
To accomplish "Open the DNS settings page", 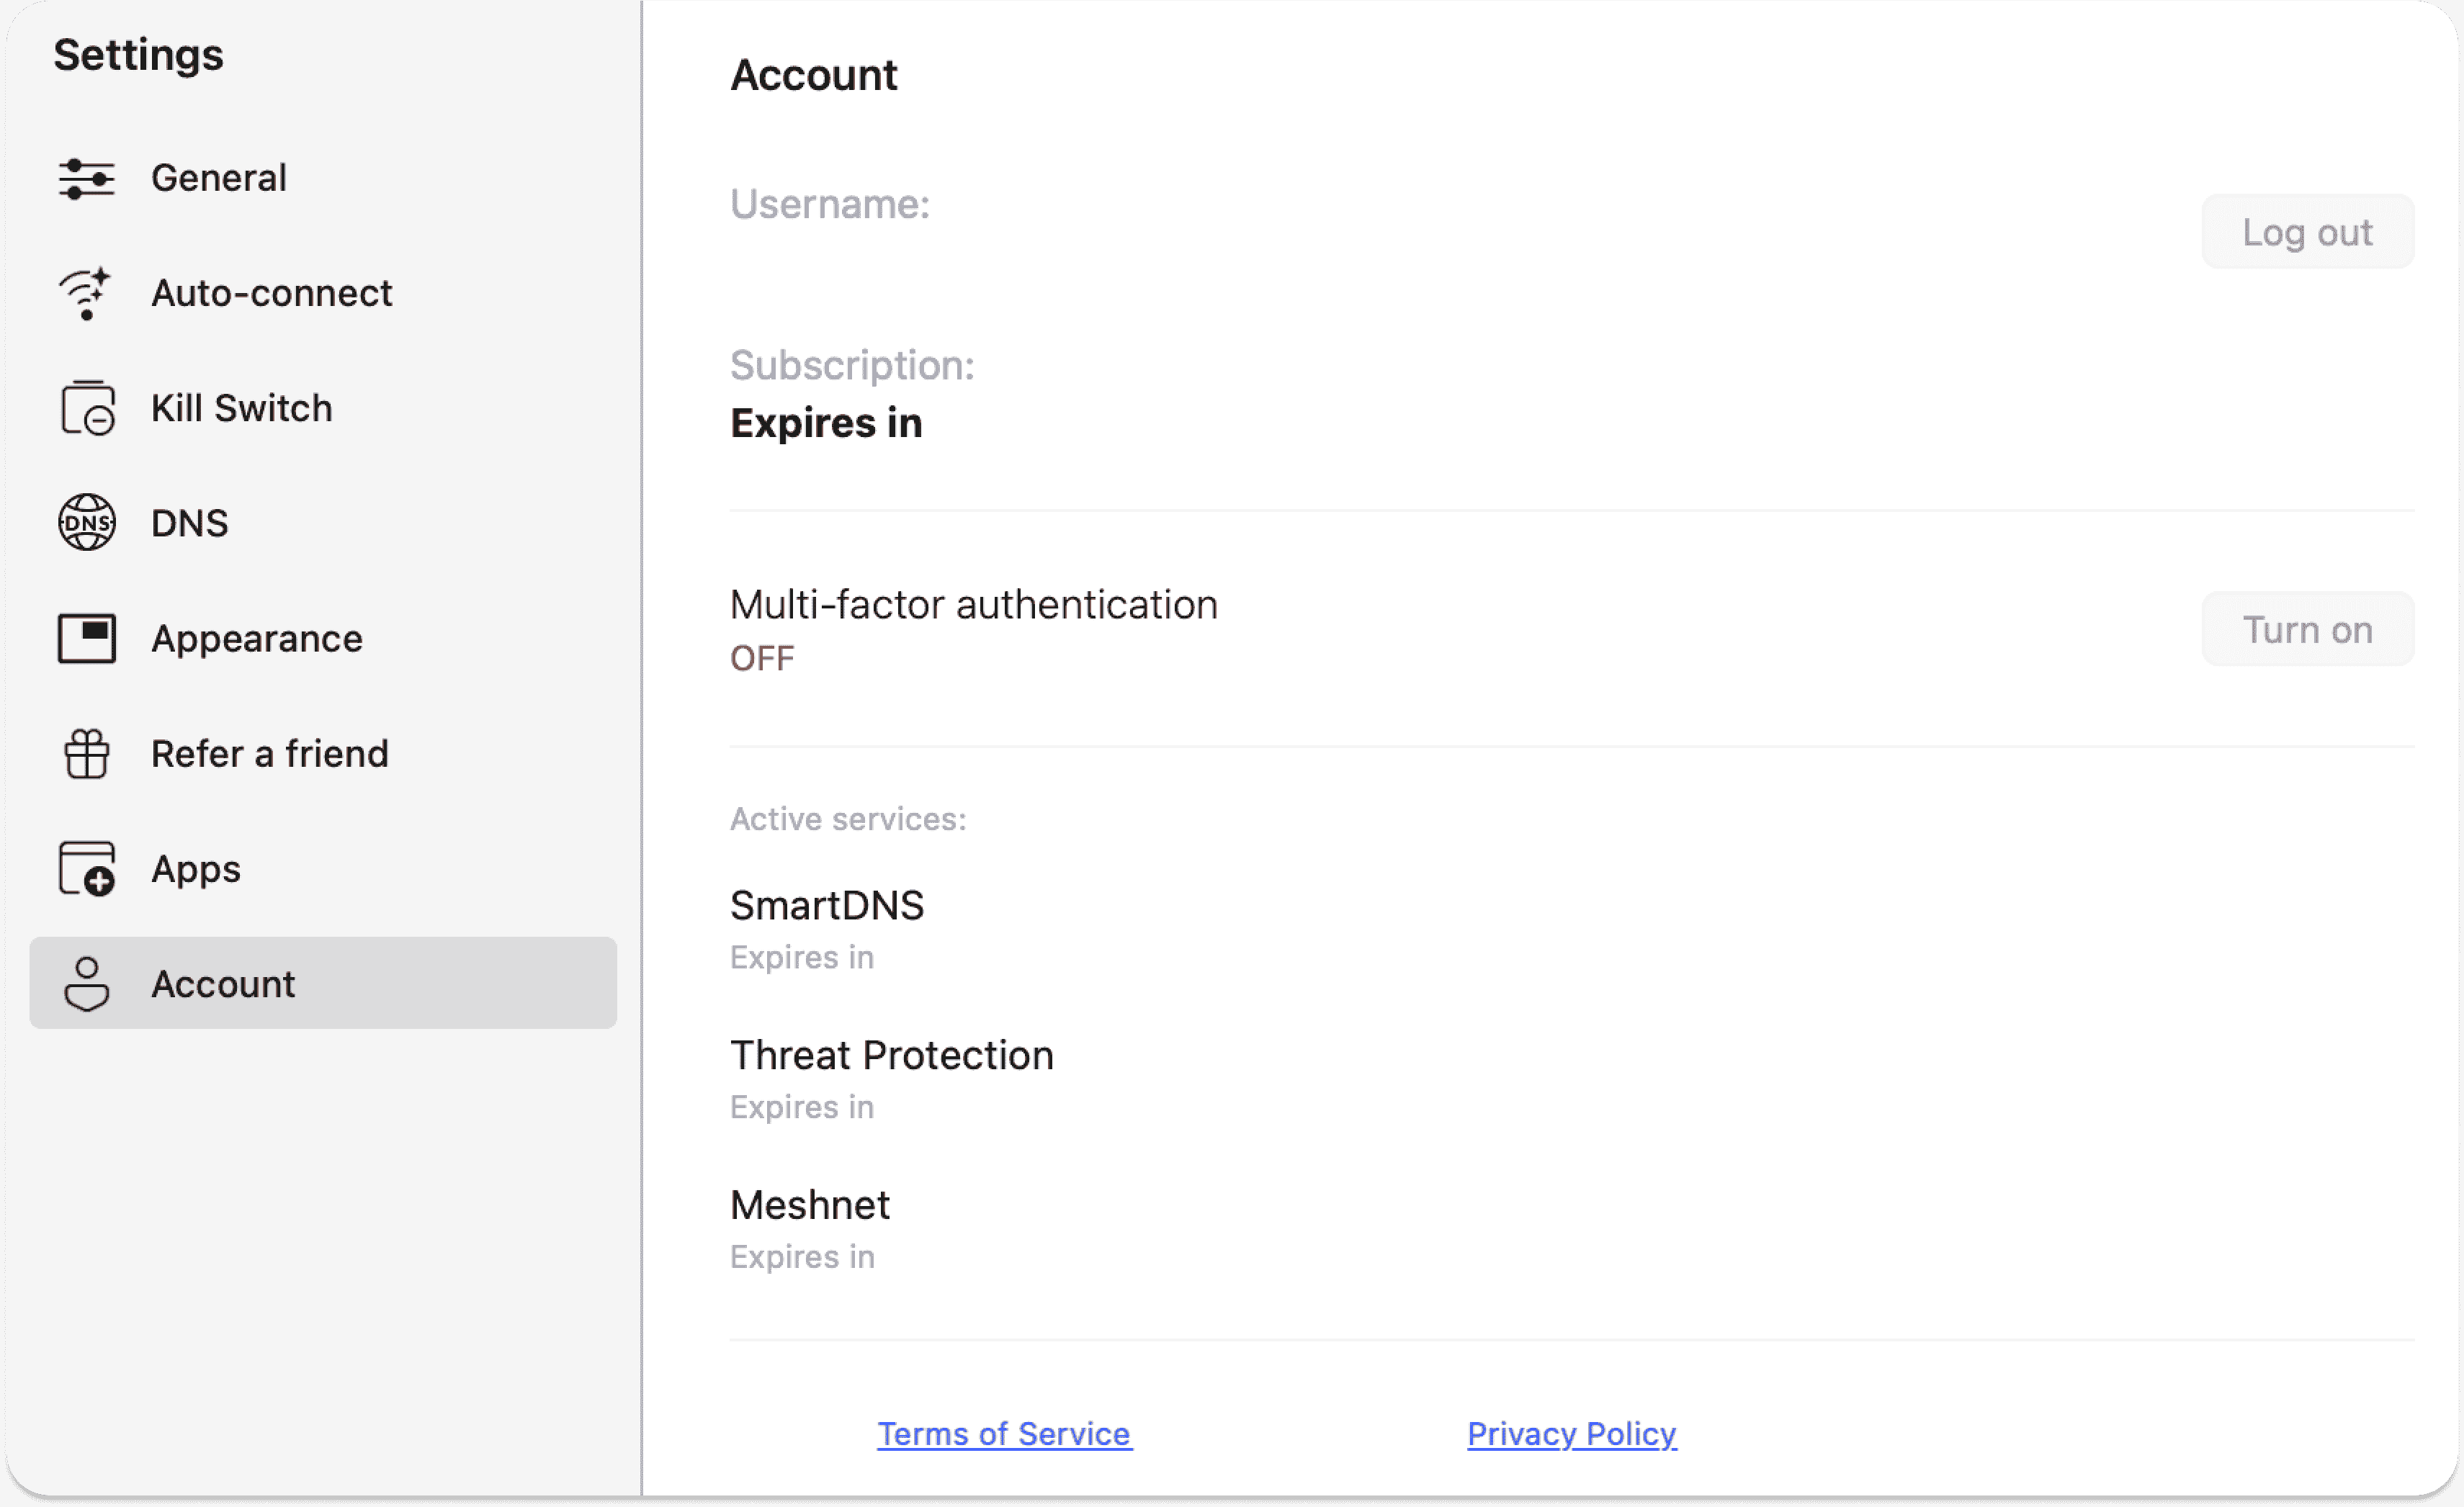I will click(x=323, y=523).
